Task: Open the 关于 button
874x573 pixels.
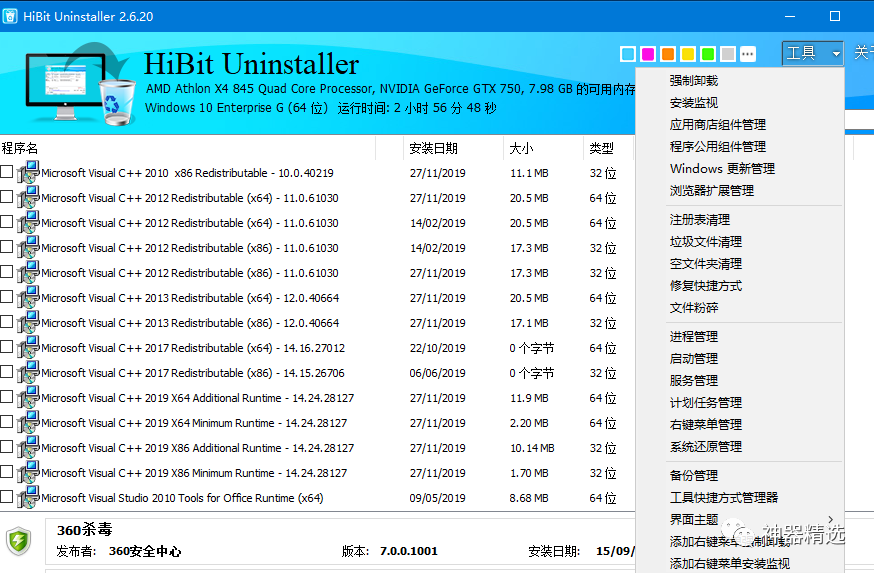Action: click(x=862, y=54)
